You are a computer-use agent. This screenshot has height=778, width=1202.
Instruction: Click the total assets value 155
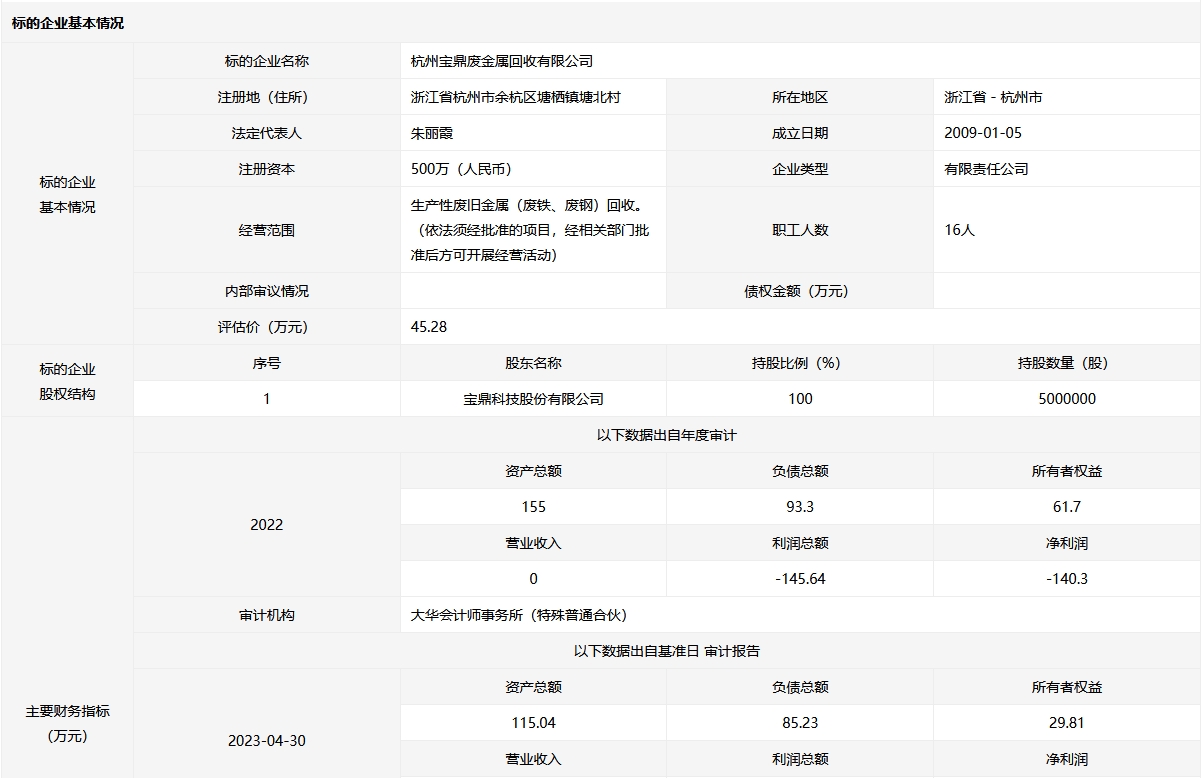(x=533, y=507)
